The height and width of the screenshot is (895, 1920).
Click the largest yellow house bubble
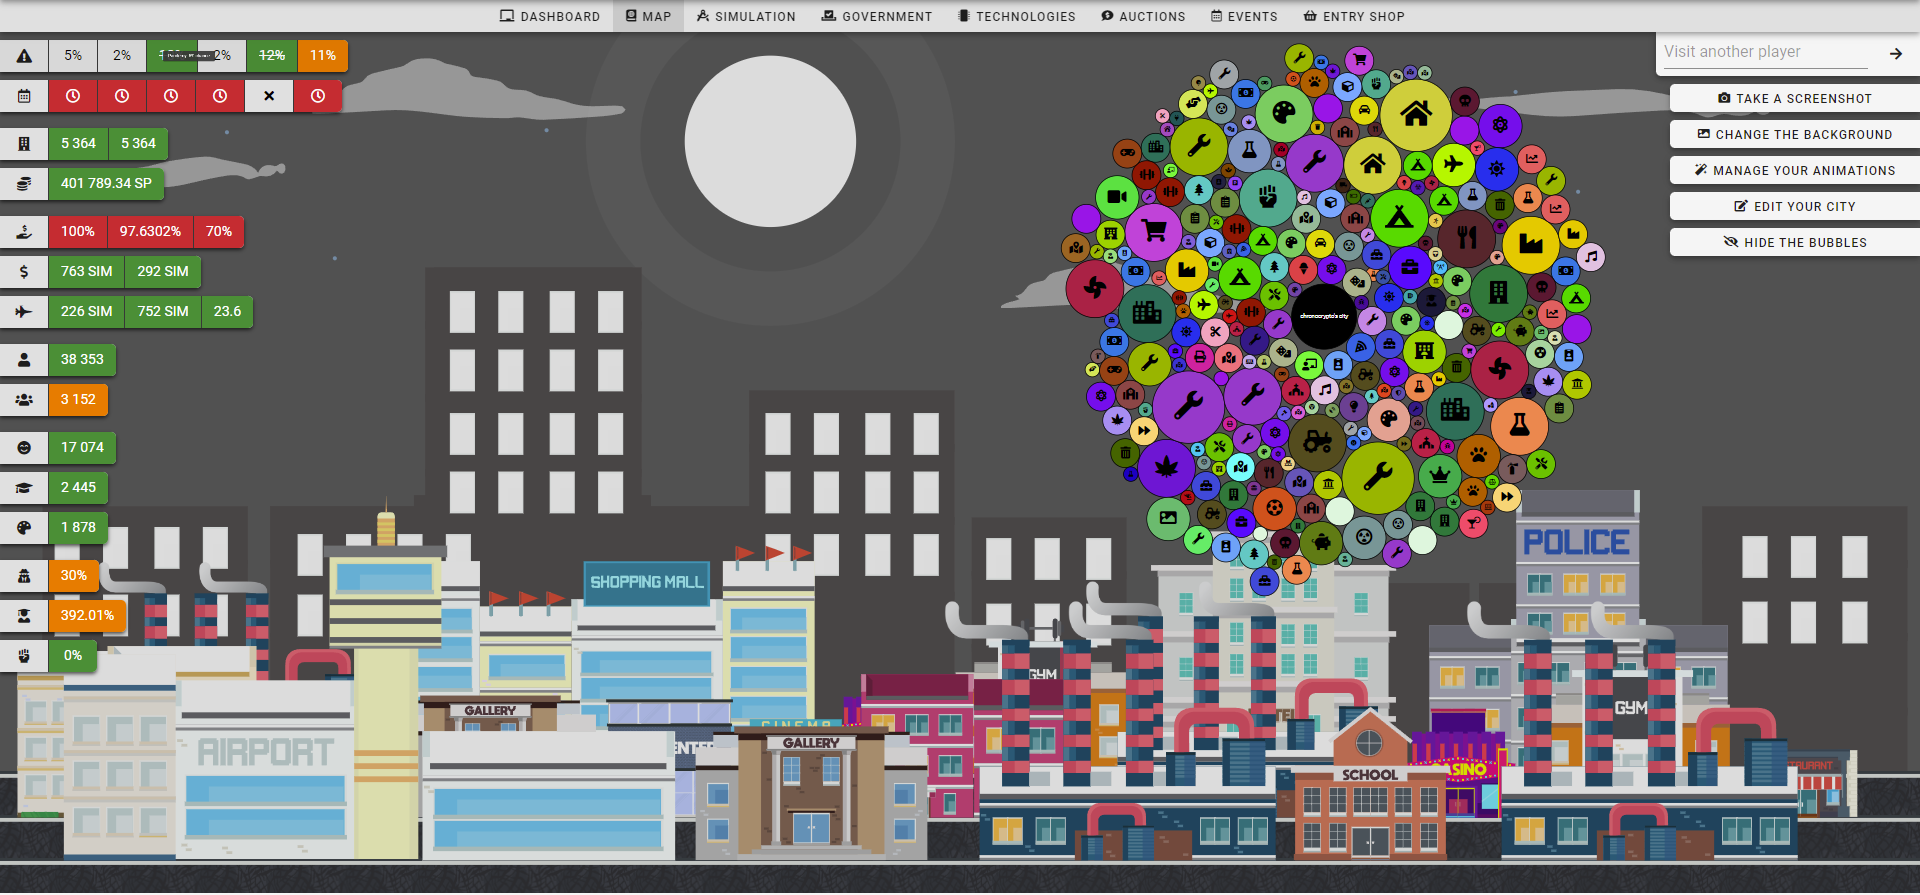[1415, 114]
